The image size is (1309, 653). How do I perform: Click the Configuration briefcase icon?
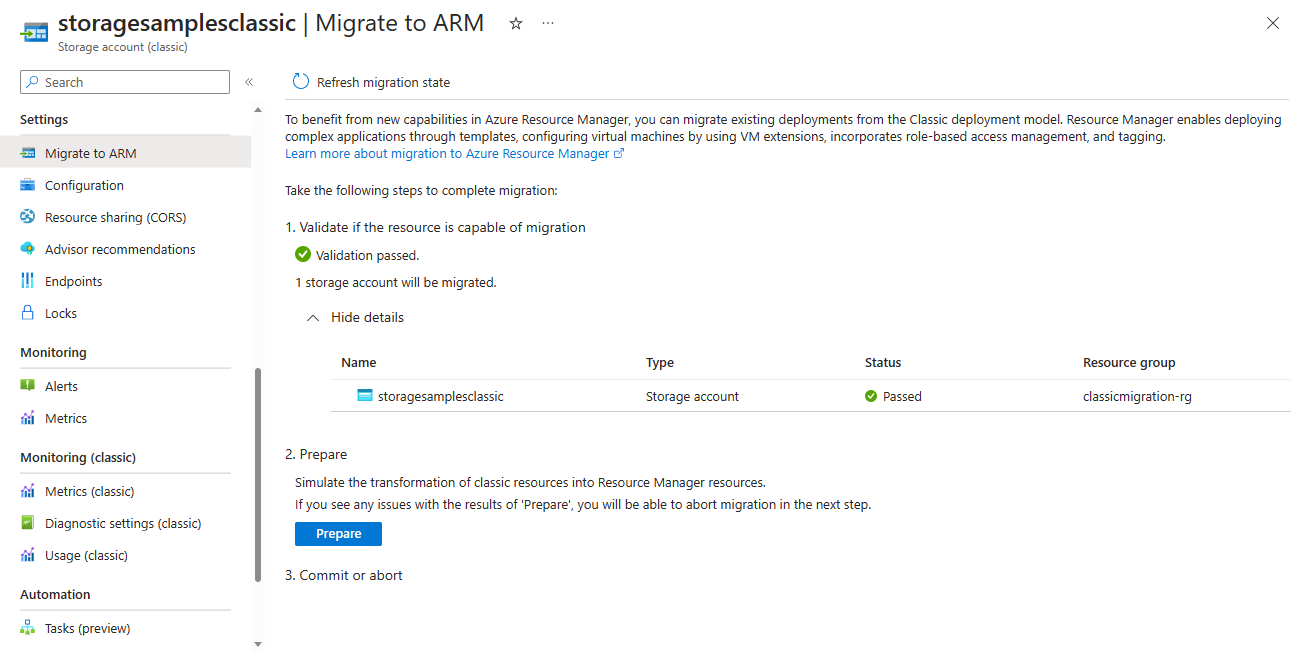28,185
